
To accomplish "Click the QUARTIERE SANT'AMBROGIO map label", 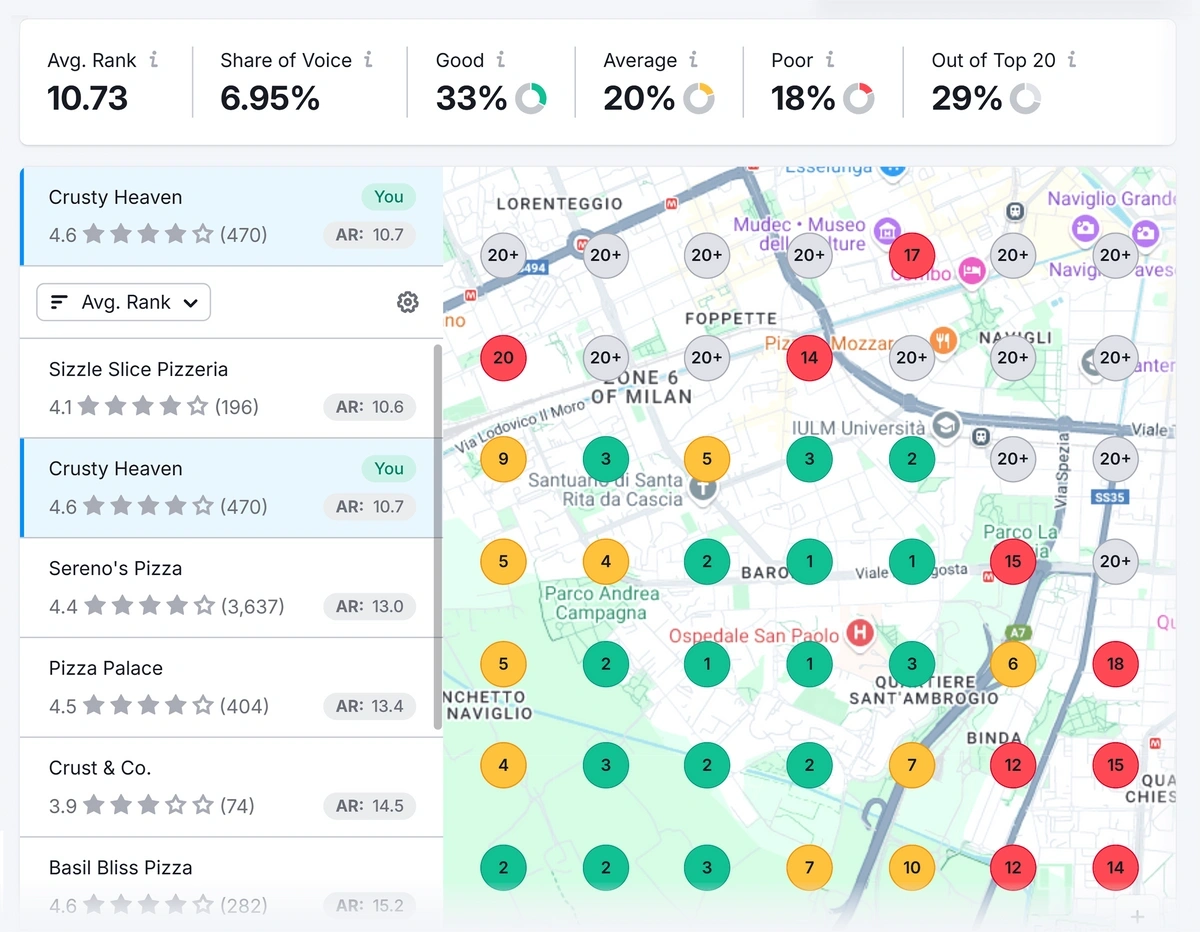I will pyautogui.click(x=924, y=689).
